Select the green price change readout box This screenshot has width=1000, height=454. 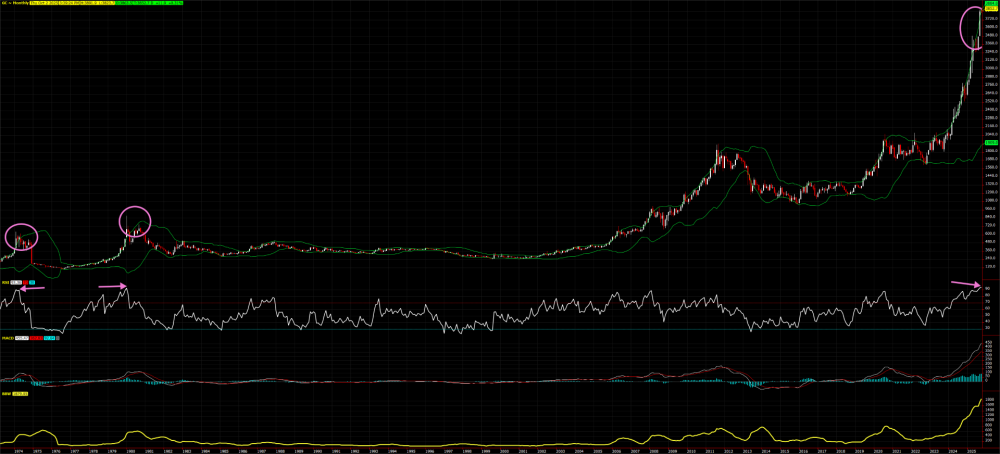[x=149, y=3]
